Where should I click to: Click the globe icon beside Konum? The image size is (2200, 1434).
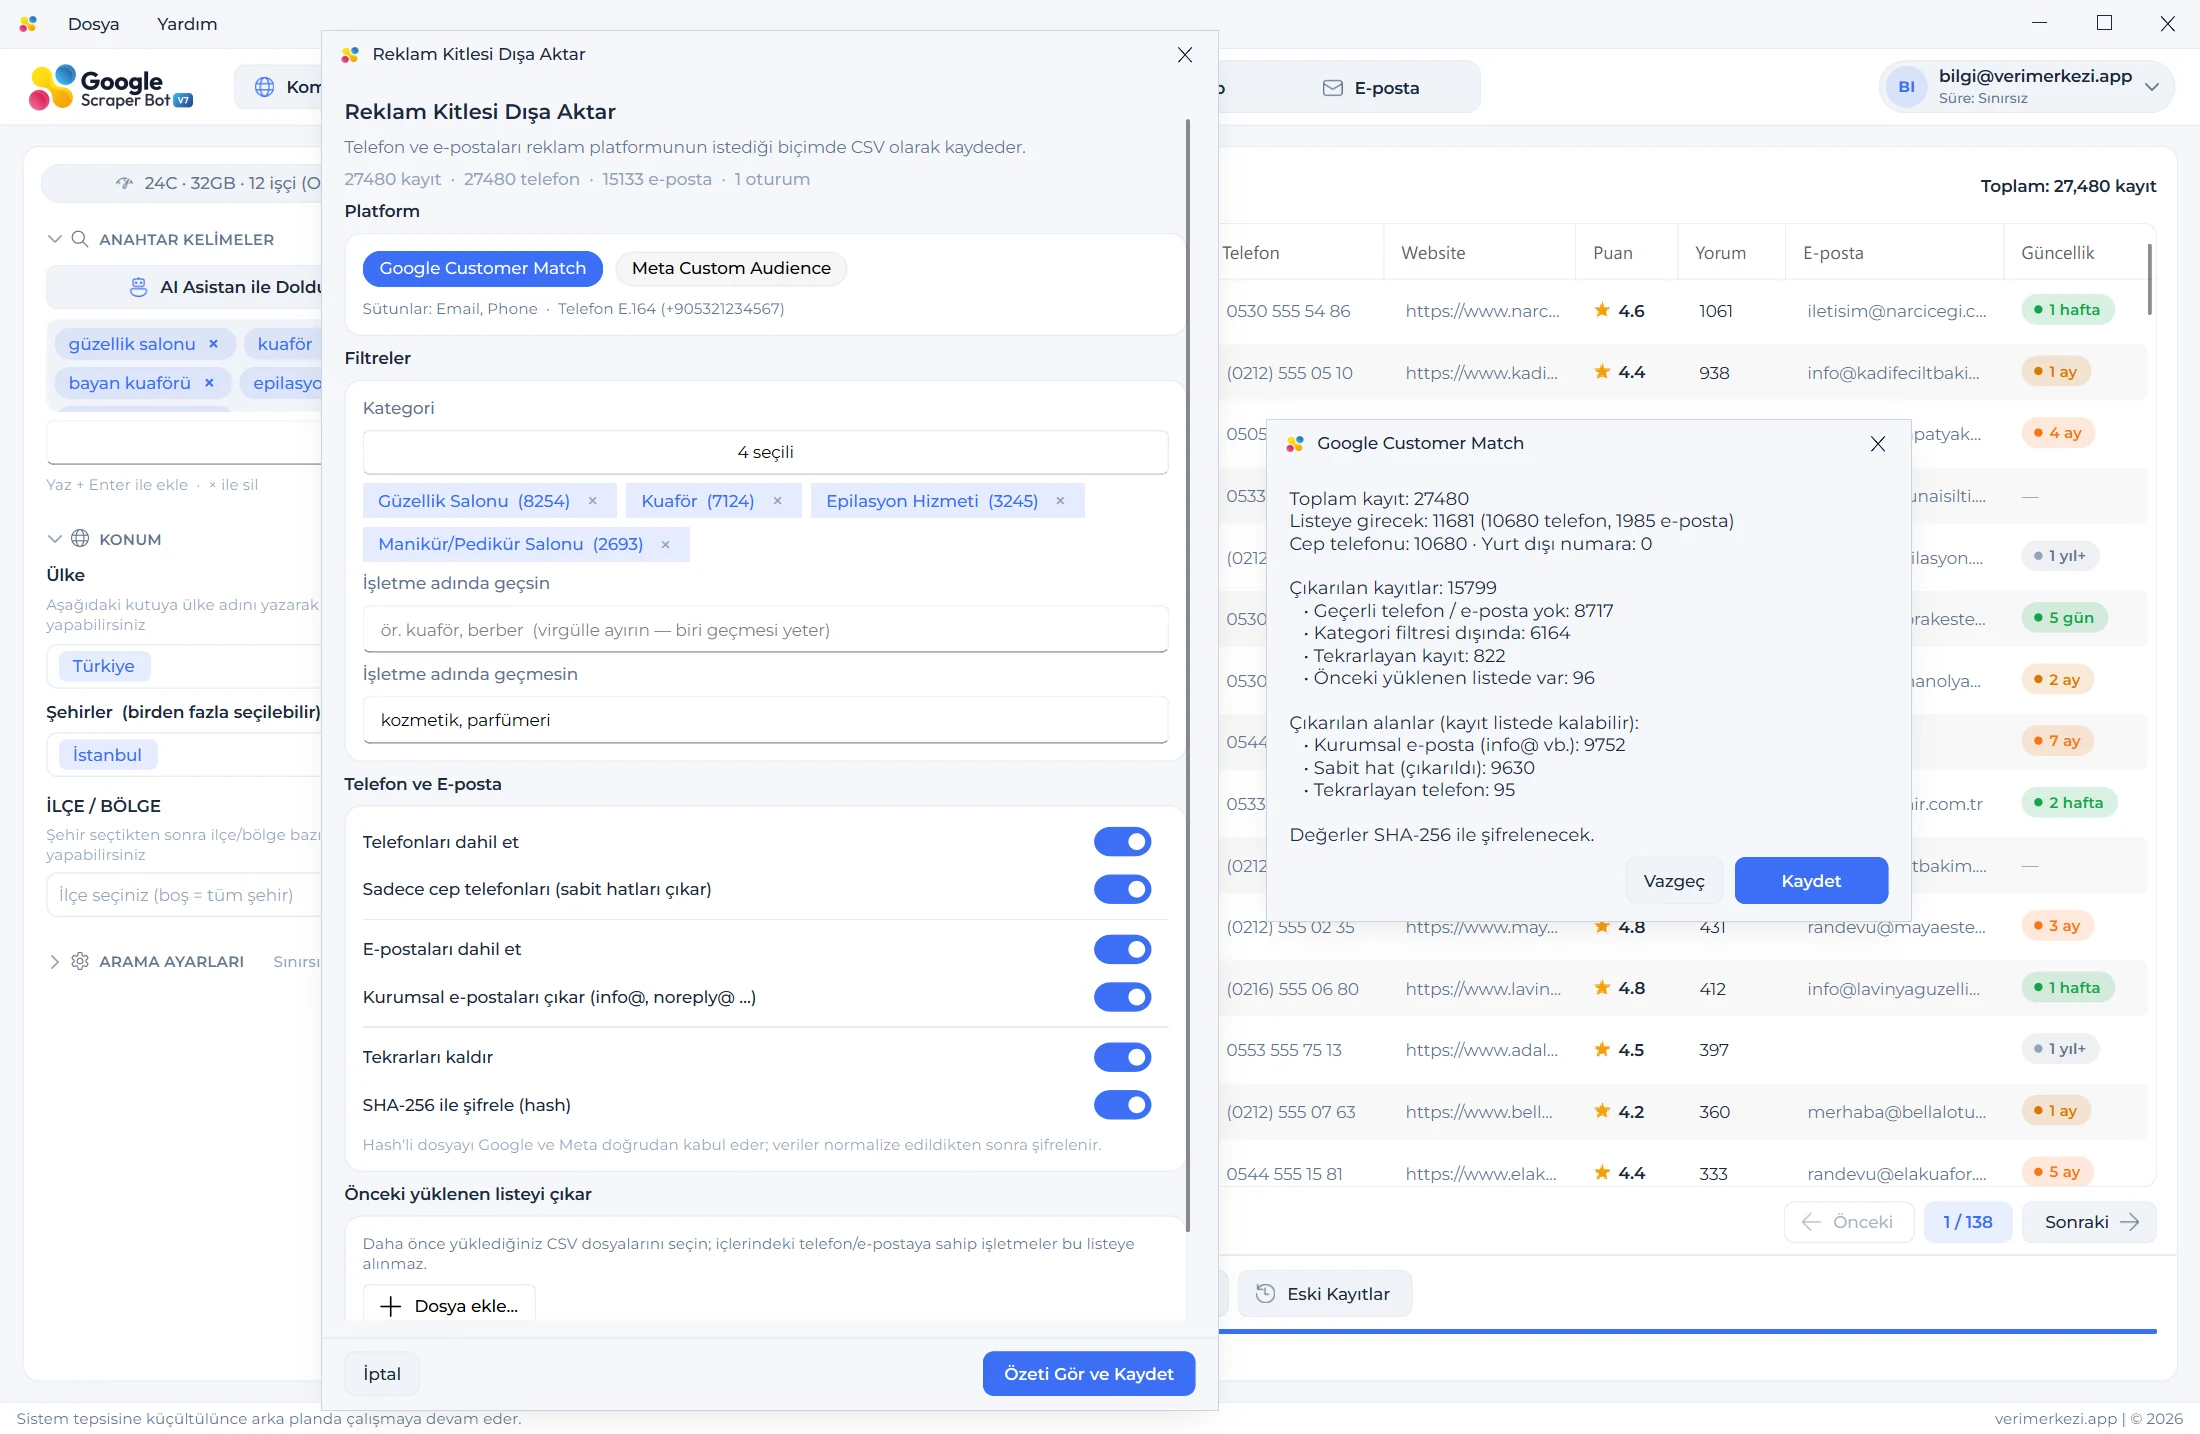pyautogui.click(x=80, y=539)
